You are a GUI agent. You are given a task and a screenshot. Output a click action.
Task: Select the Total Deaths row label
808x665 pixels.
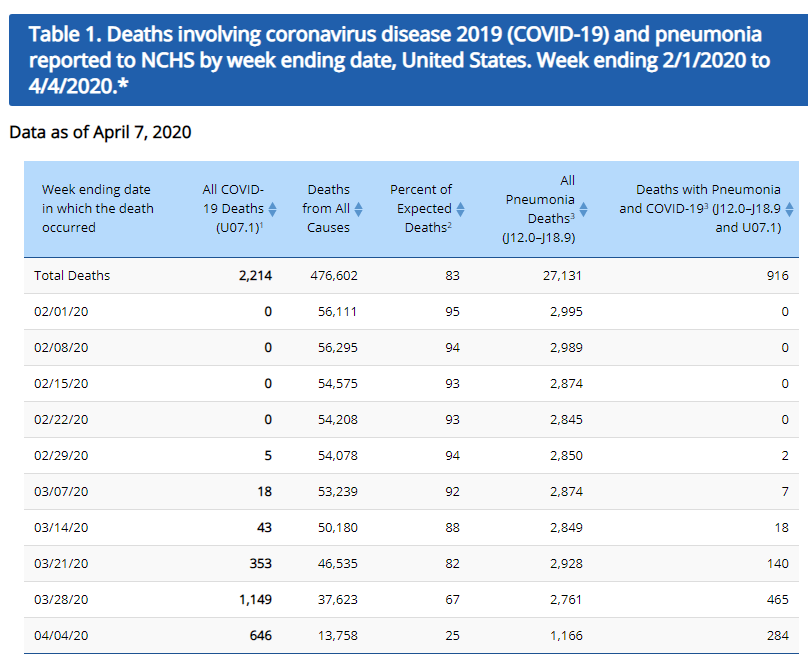[x=72, y=275]
